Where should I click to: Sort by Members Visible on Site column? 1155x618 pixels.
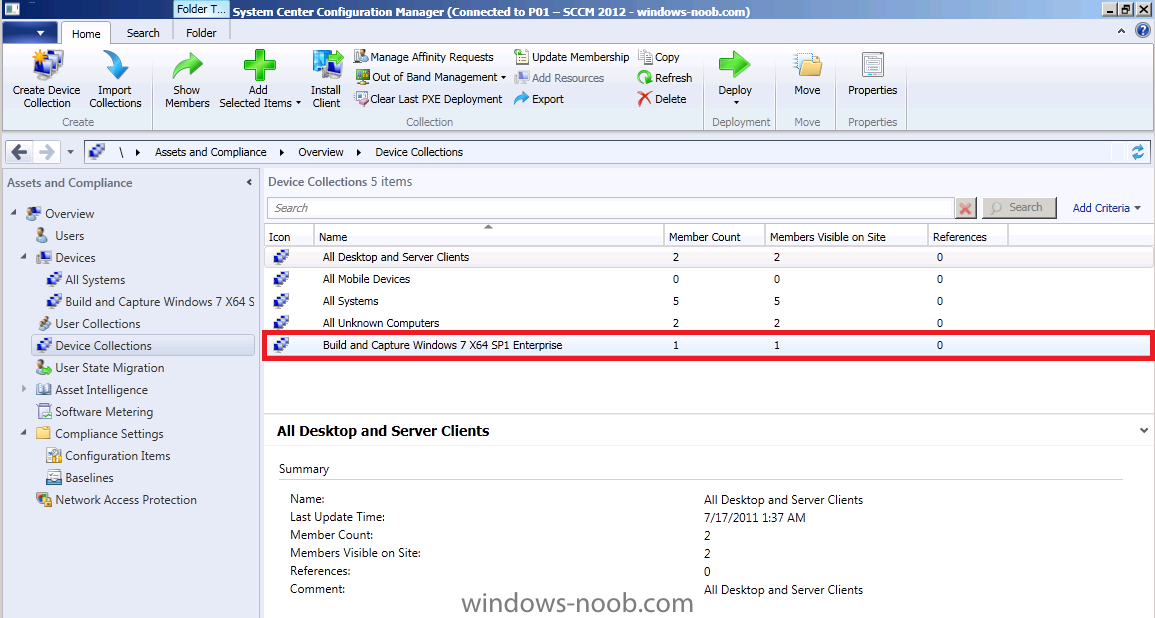846,236
